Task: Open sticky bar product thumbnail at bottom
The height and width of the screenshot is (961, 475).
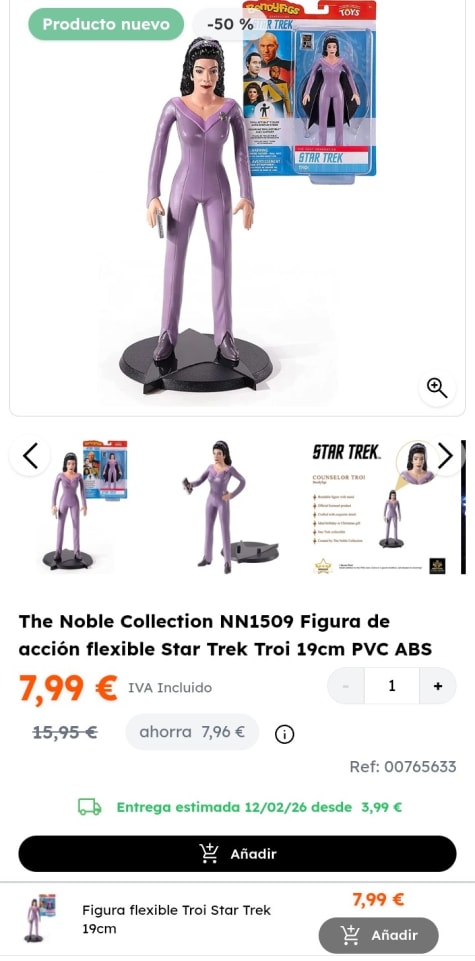Action: pos(38,917)
